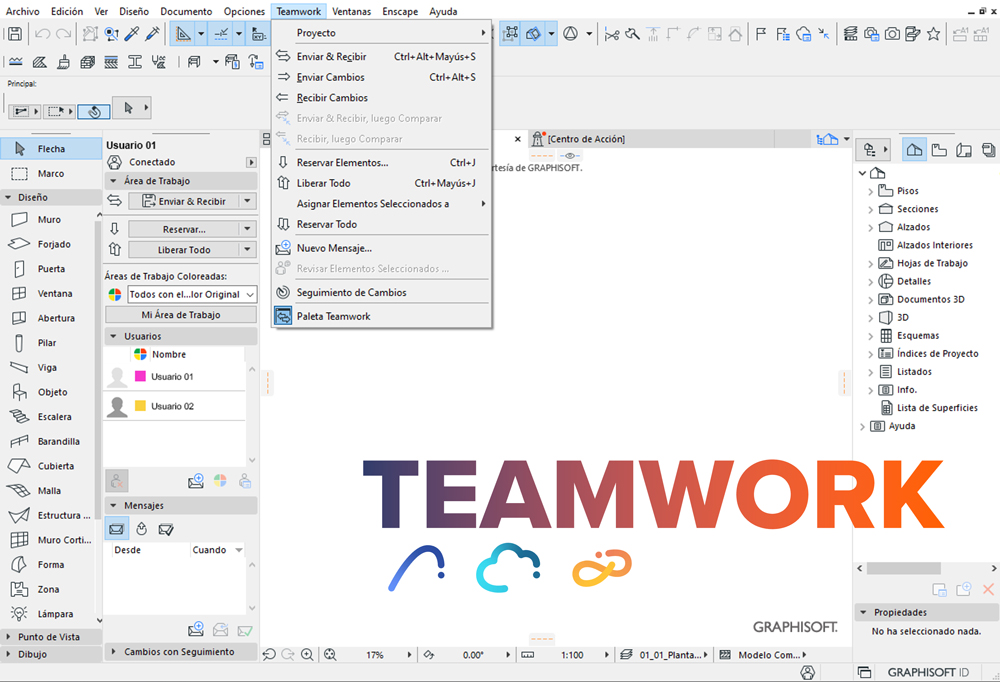The height and width of the screenshot is (682, 1000).
Task: Open the Centro de Acción tab
Action: 585,139
